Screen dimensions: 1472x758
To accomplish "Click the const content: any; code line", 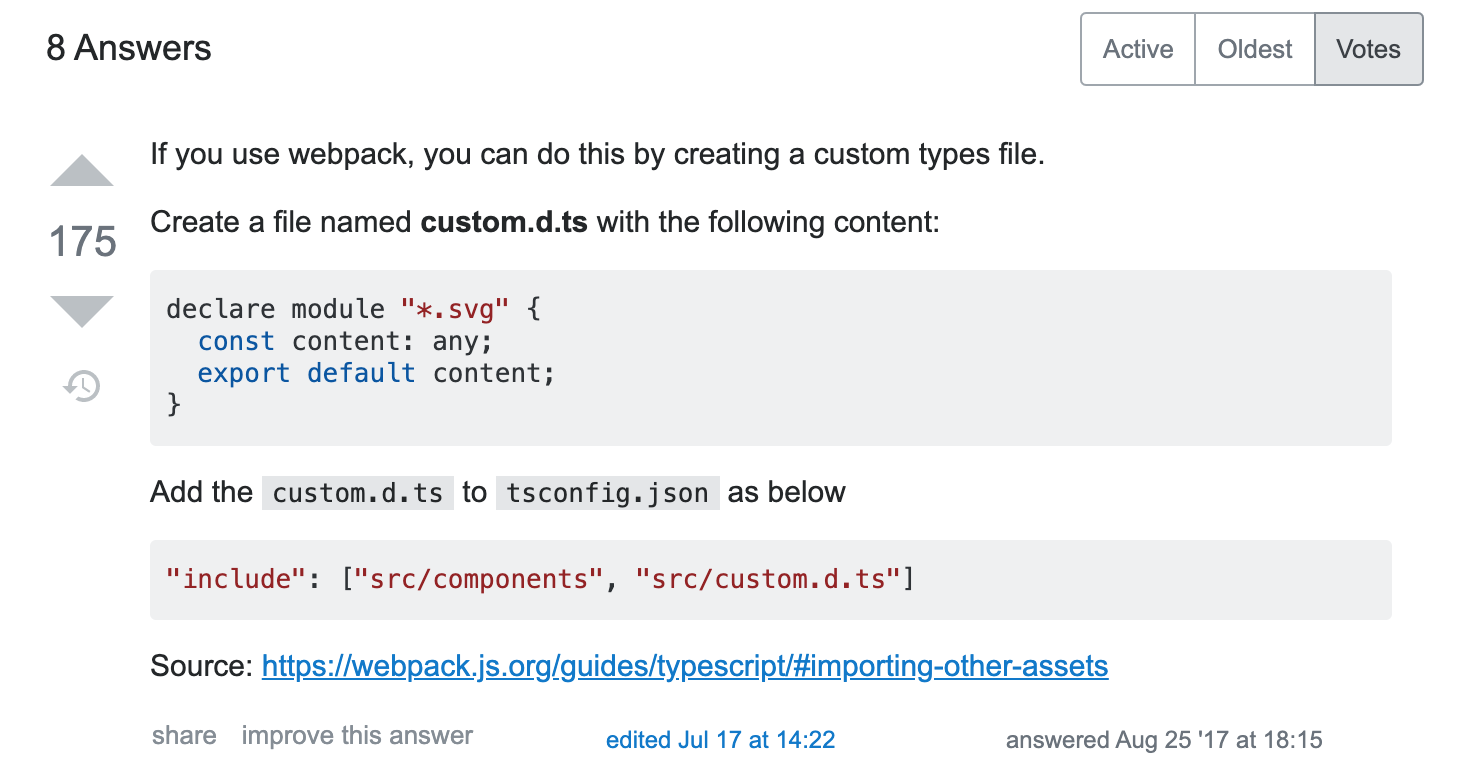I will point(346,341).
